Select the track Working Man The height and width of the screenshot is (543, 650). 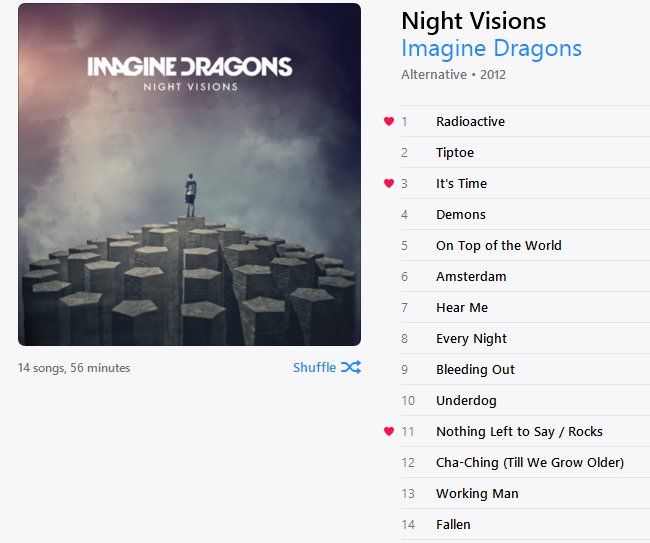click(x=525, y=494)
